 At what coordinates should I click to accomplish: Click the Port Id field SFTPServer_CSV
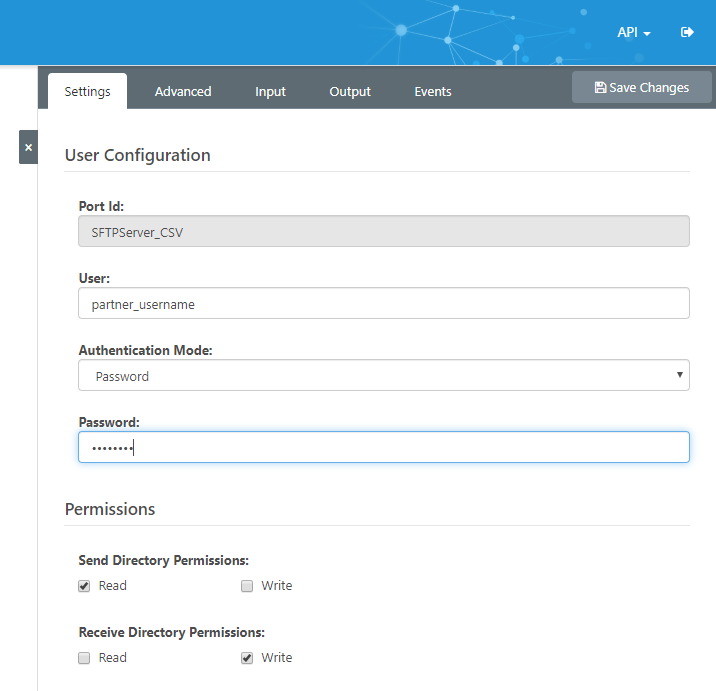coord(384,232)
